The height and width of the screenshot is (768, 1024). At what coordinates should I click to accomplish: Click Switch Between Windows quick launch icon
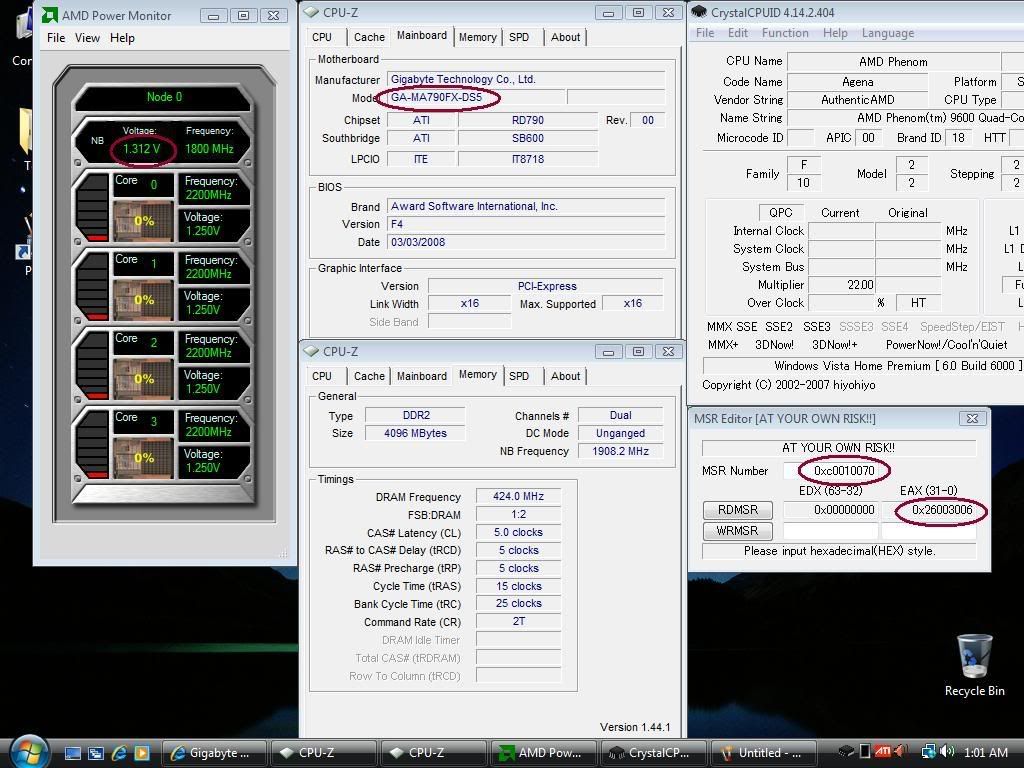[95, 753]
